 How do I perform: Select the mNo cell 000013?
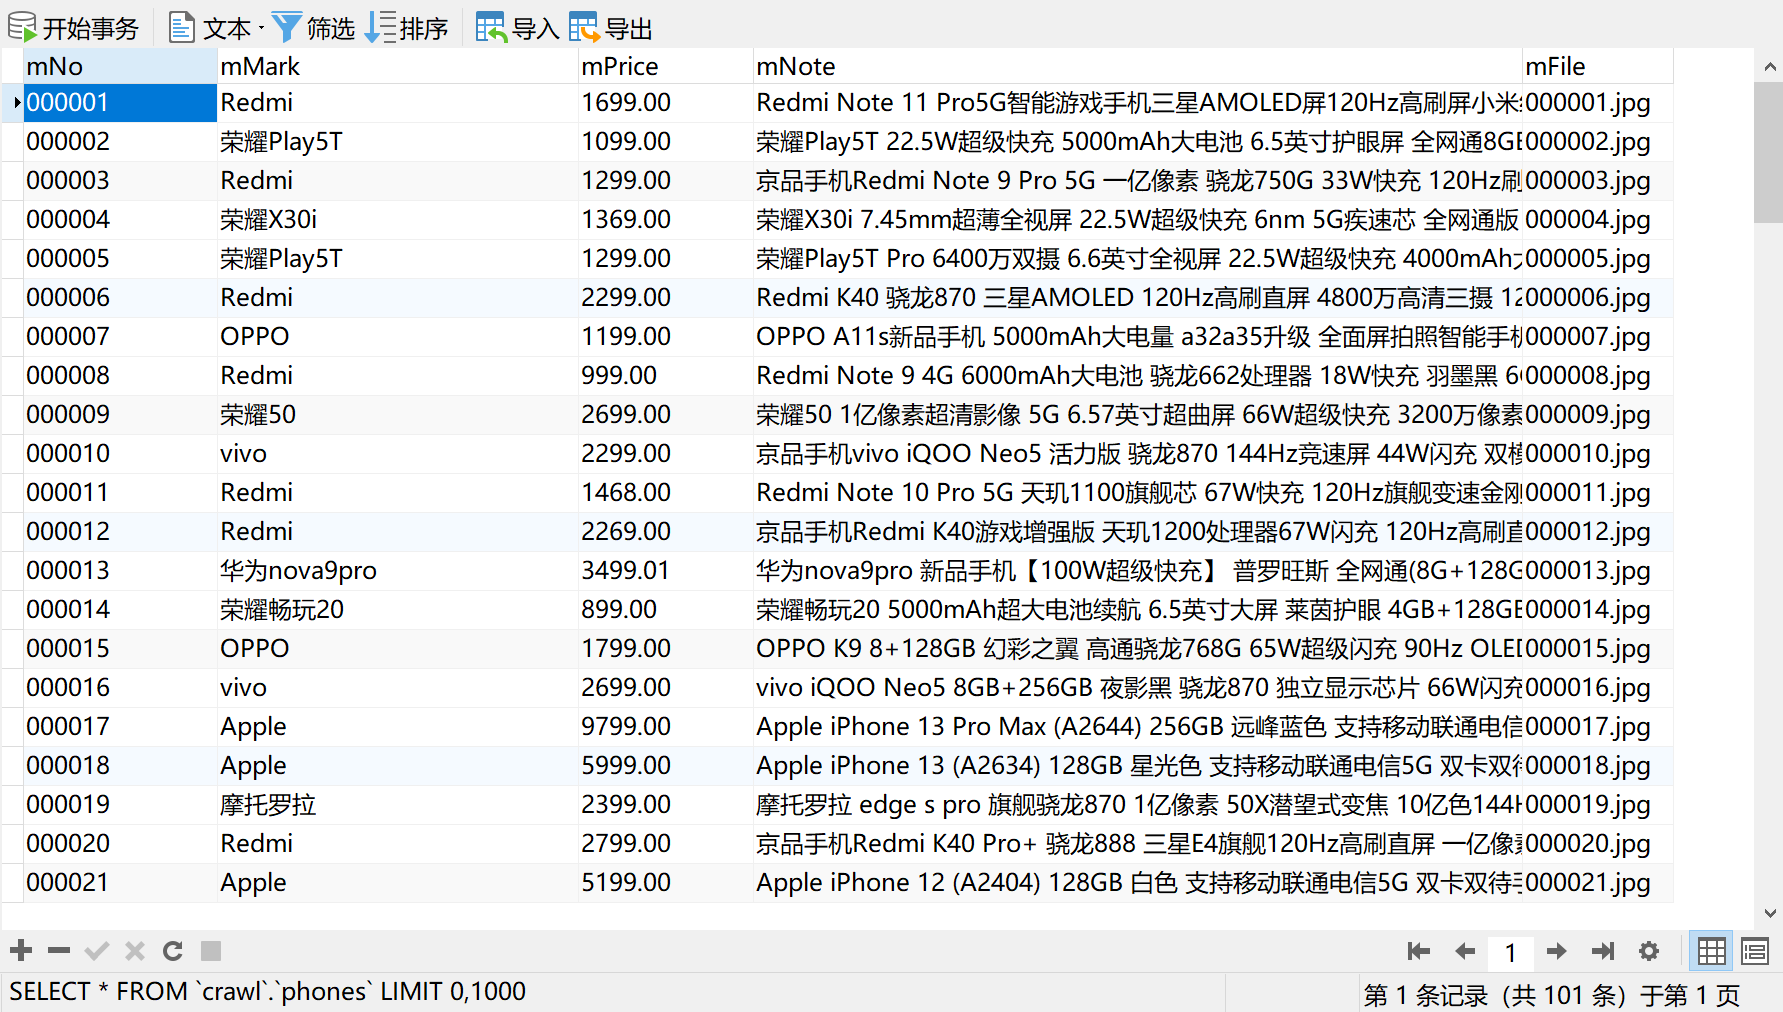click(x=120, y=571)
